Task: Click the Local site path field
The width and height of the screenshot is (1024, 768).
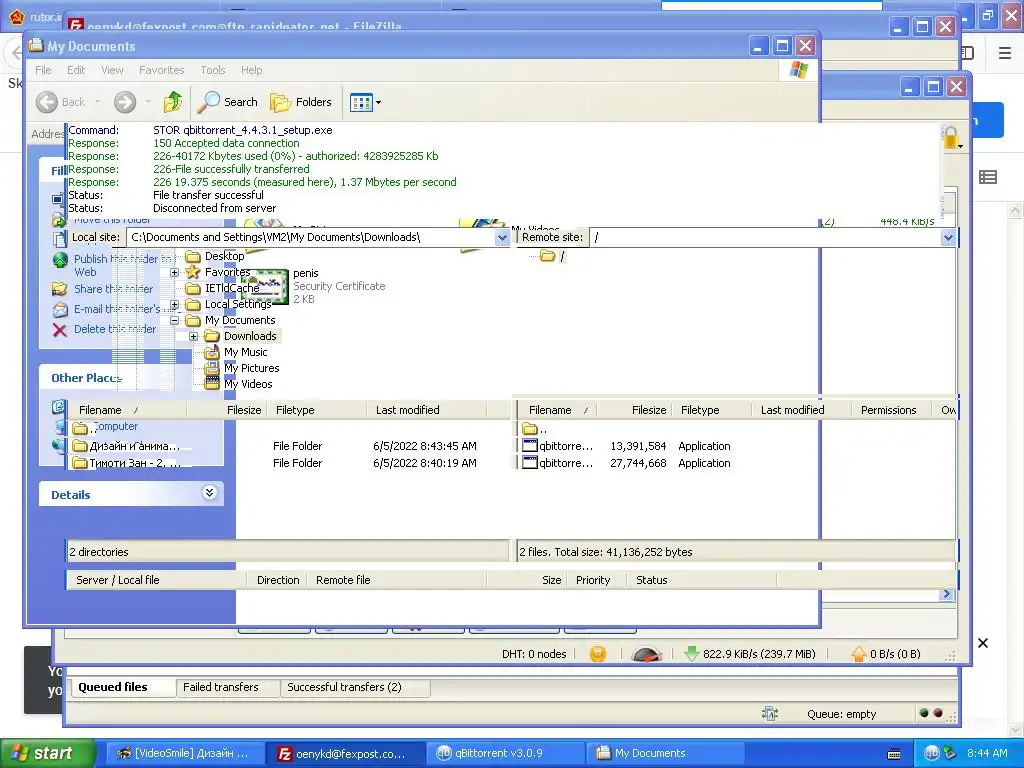Action: click(x=311, y=237)
